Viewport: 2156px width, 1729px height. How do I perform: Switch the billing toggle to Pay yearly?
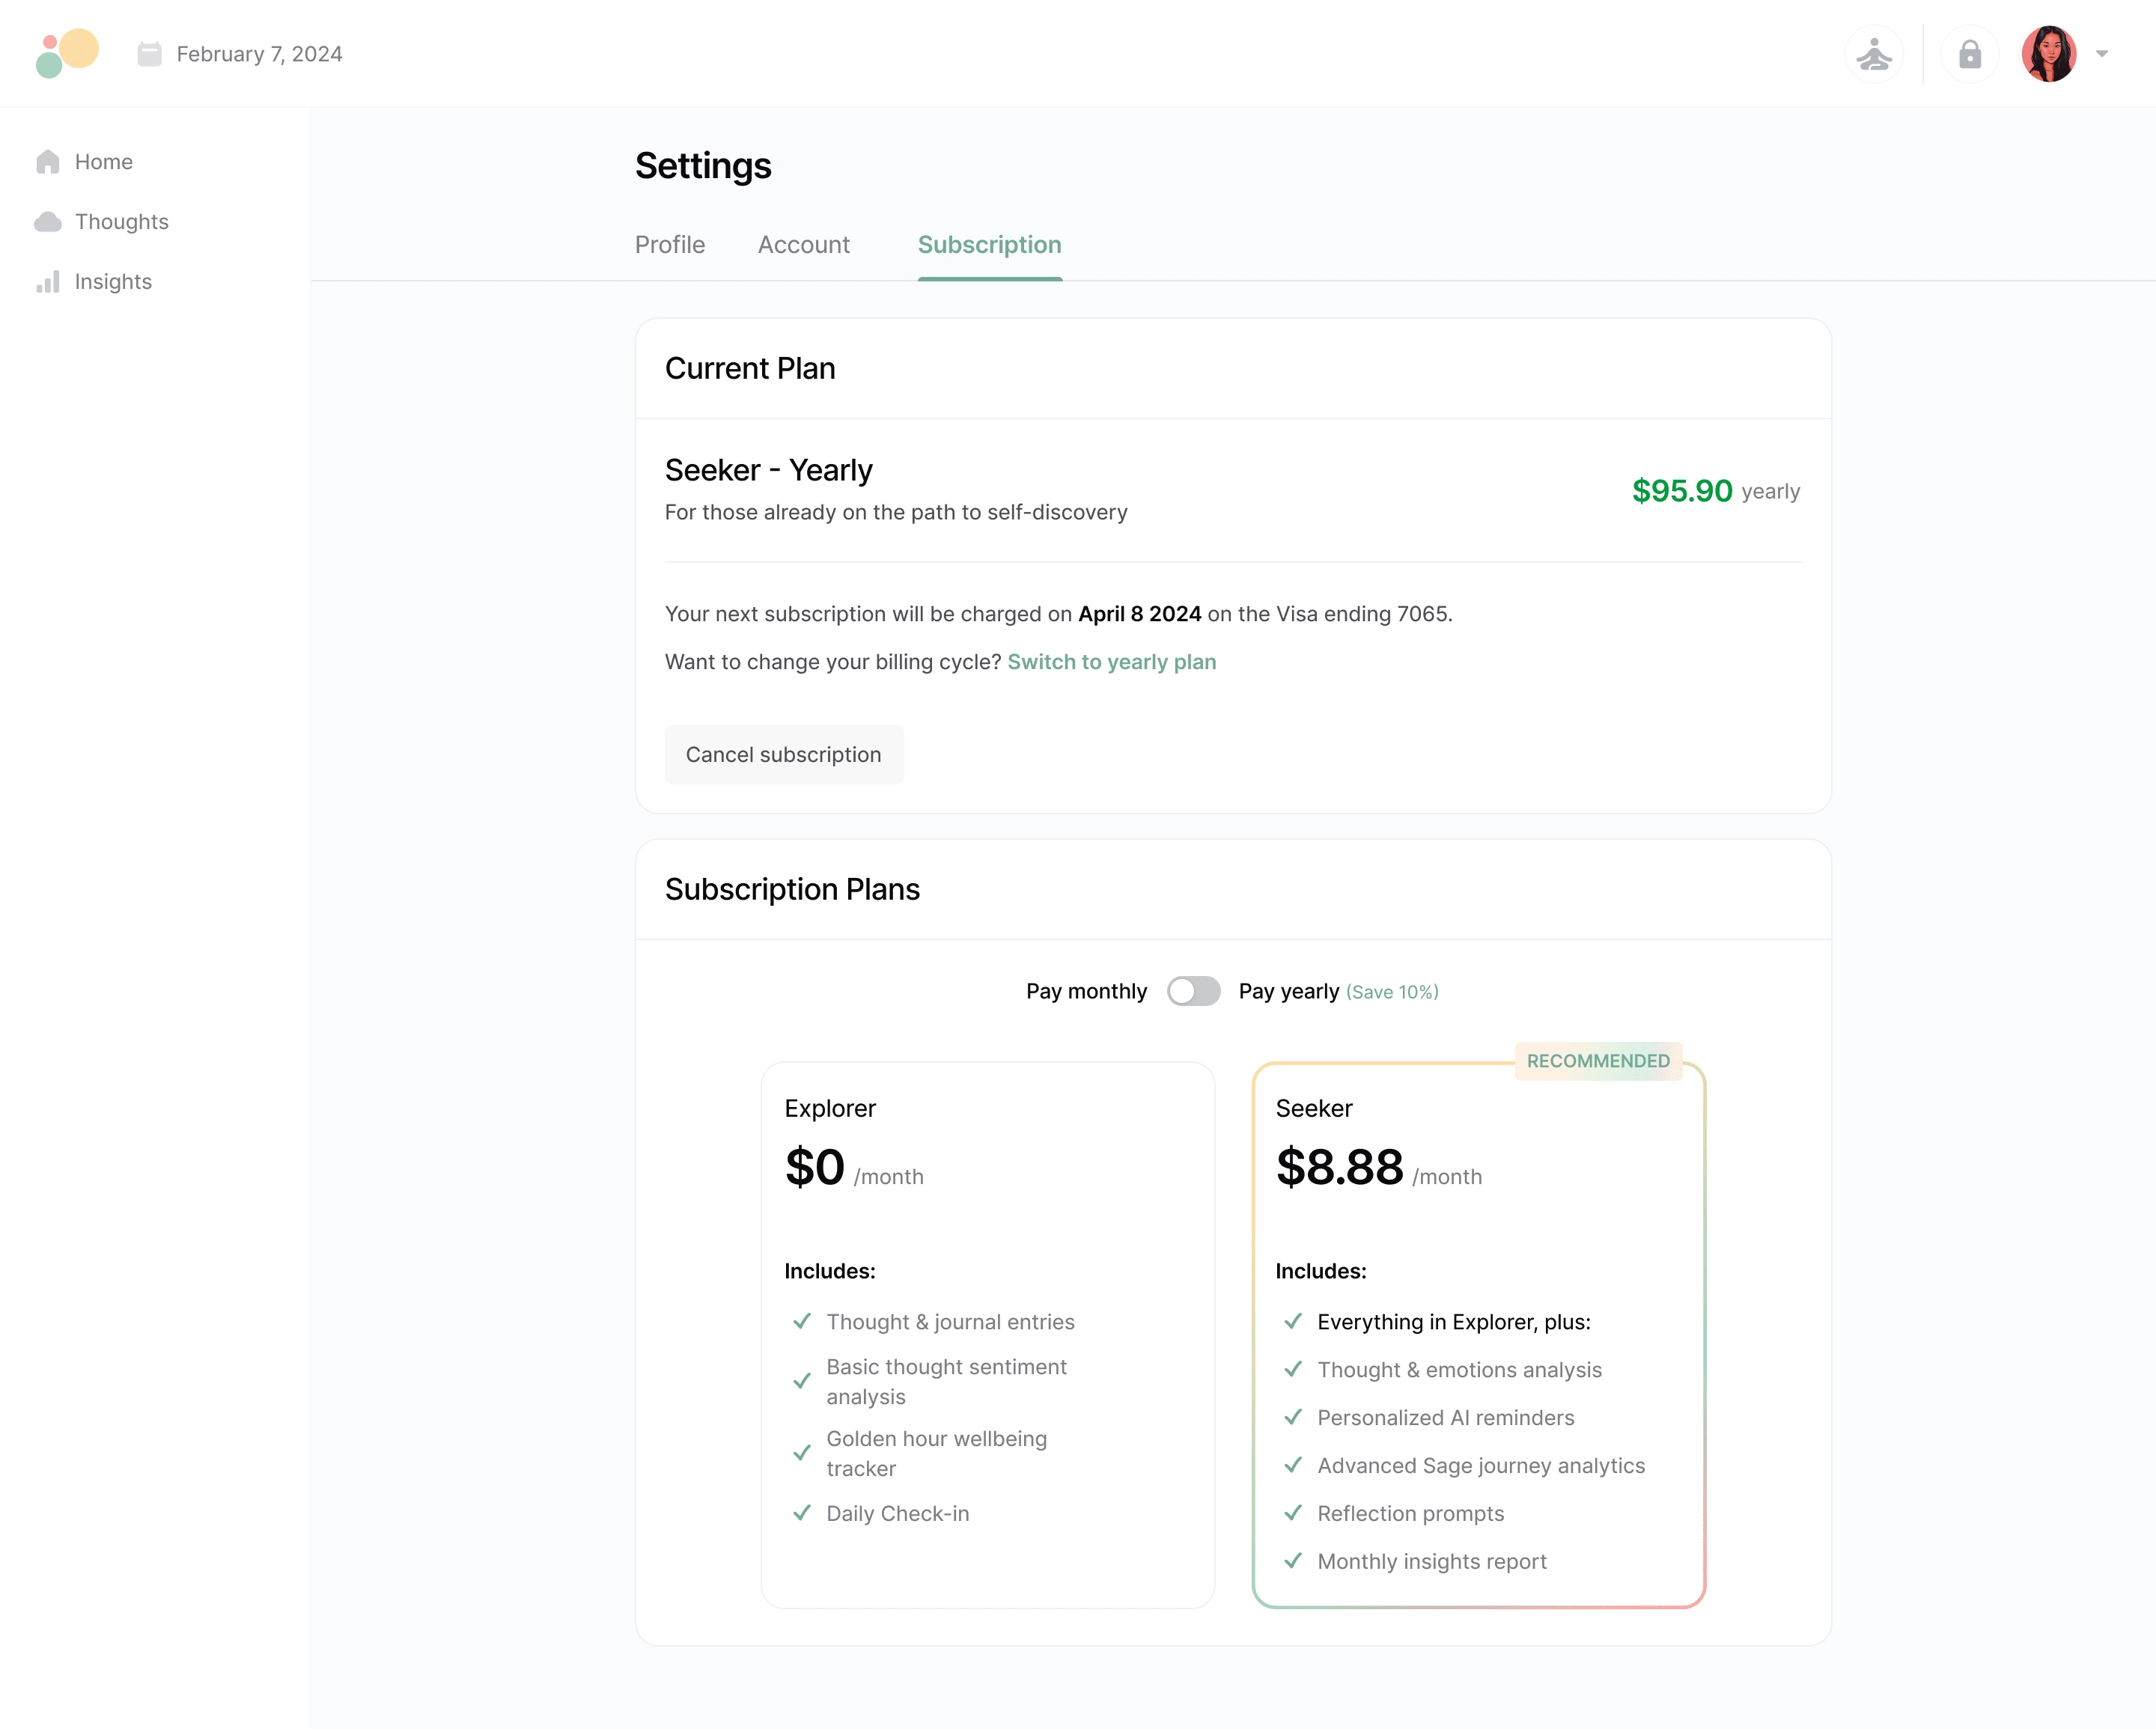pyautogui.click(x=1194, y=991)
